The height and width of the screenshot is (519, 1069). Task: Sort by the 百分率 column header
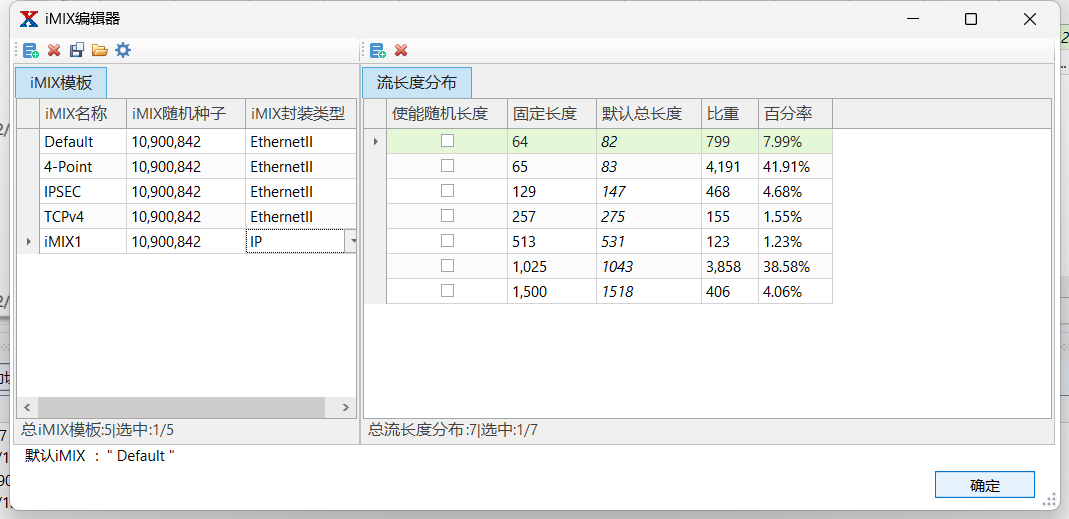(794, 114)
